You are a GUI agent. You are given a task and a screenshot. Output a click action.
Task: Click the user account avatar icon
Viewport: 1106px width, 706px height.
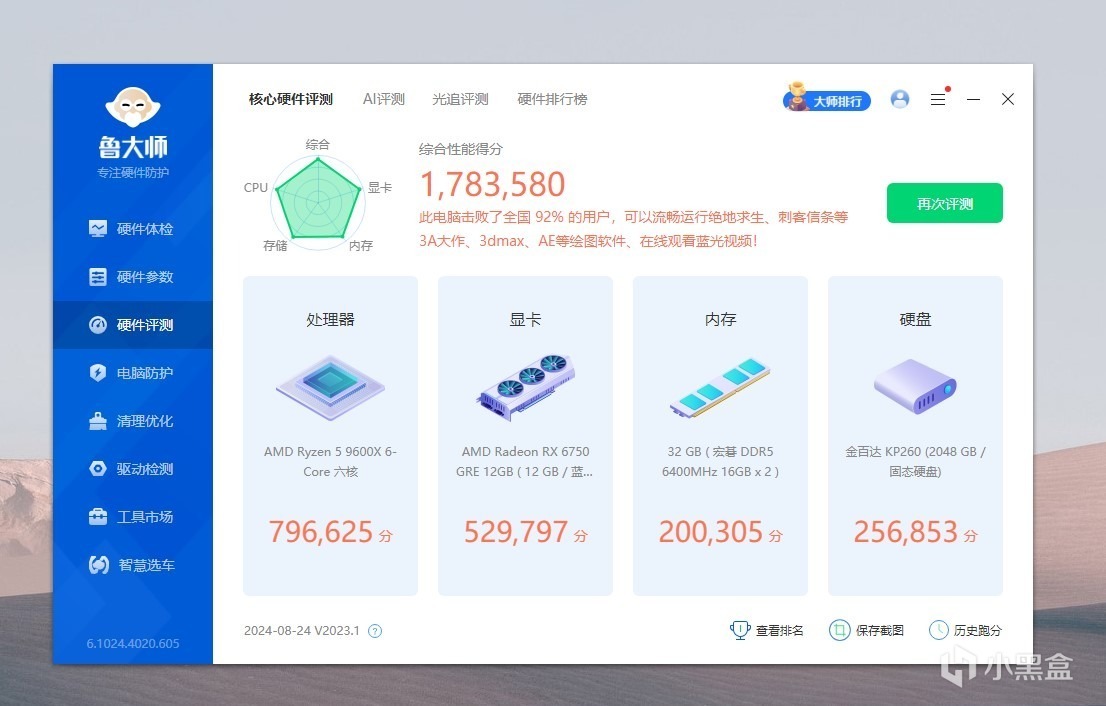click(x=899, y=99)
